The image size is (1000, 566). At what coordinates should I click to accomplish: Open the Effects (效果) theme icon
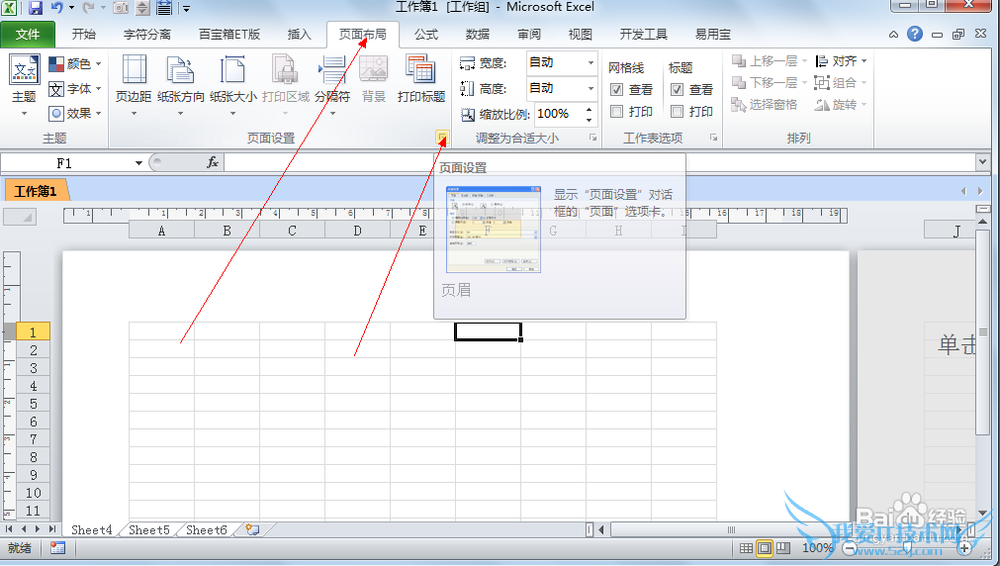(x=56, y=114)
